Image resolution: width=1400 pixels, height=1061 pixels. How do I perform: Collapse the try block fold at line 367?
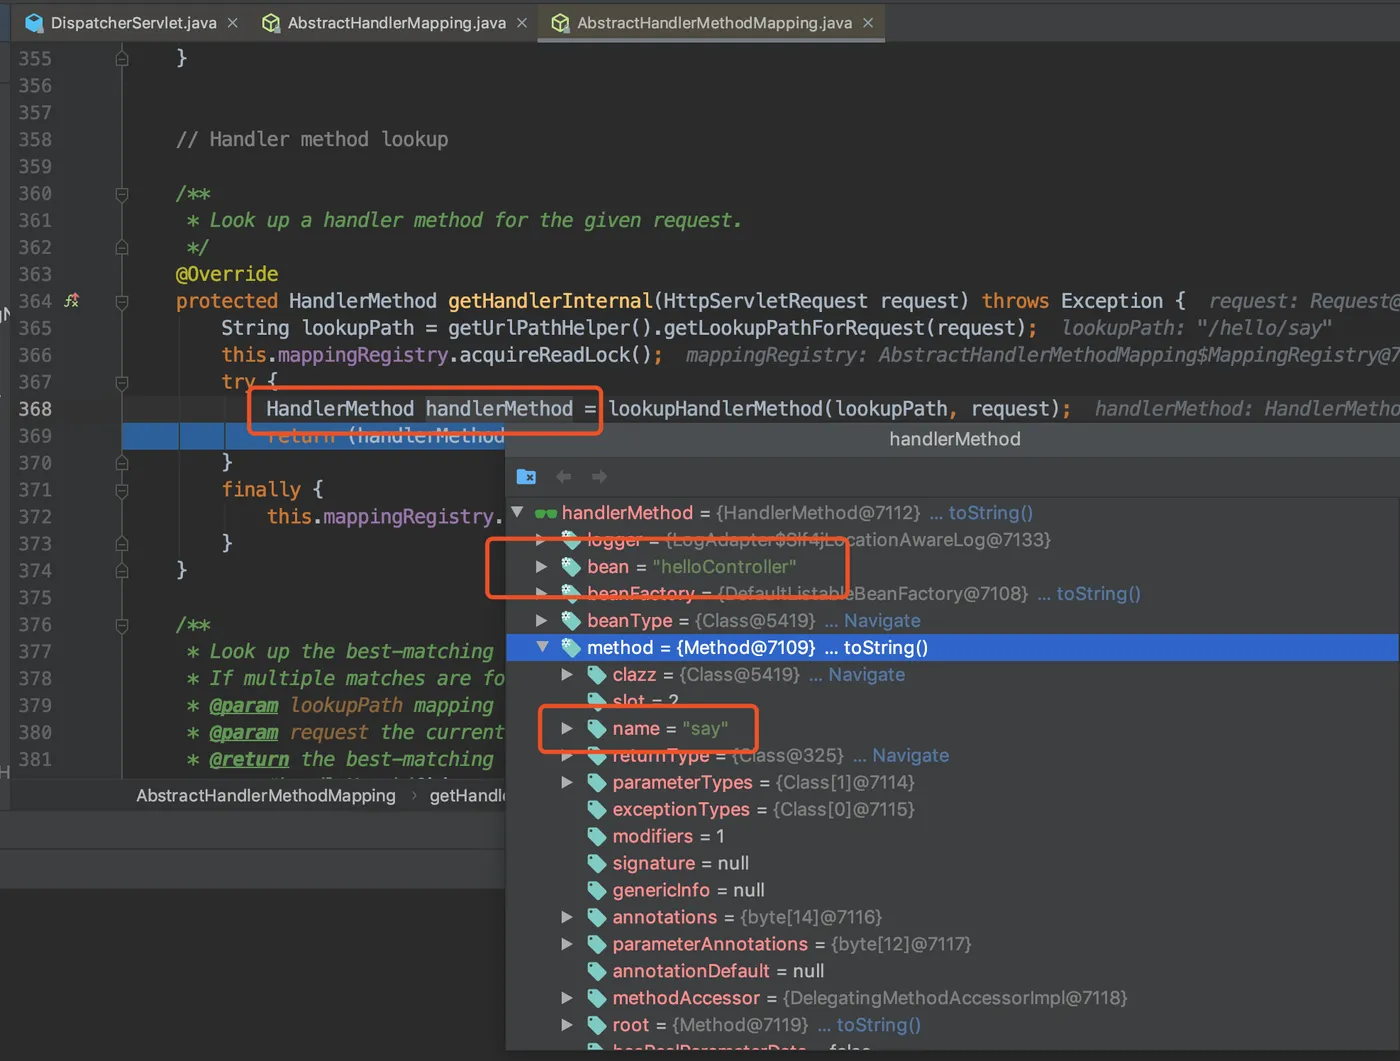tap(122, 382)
